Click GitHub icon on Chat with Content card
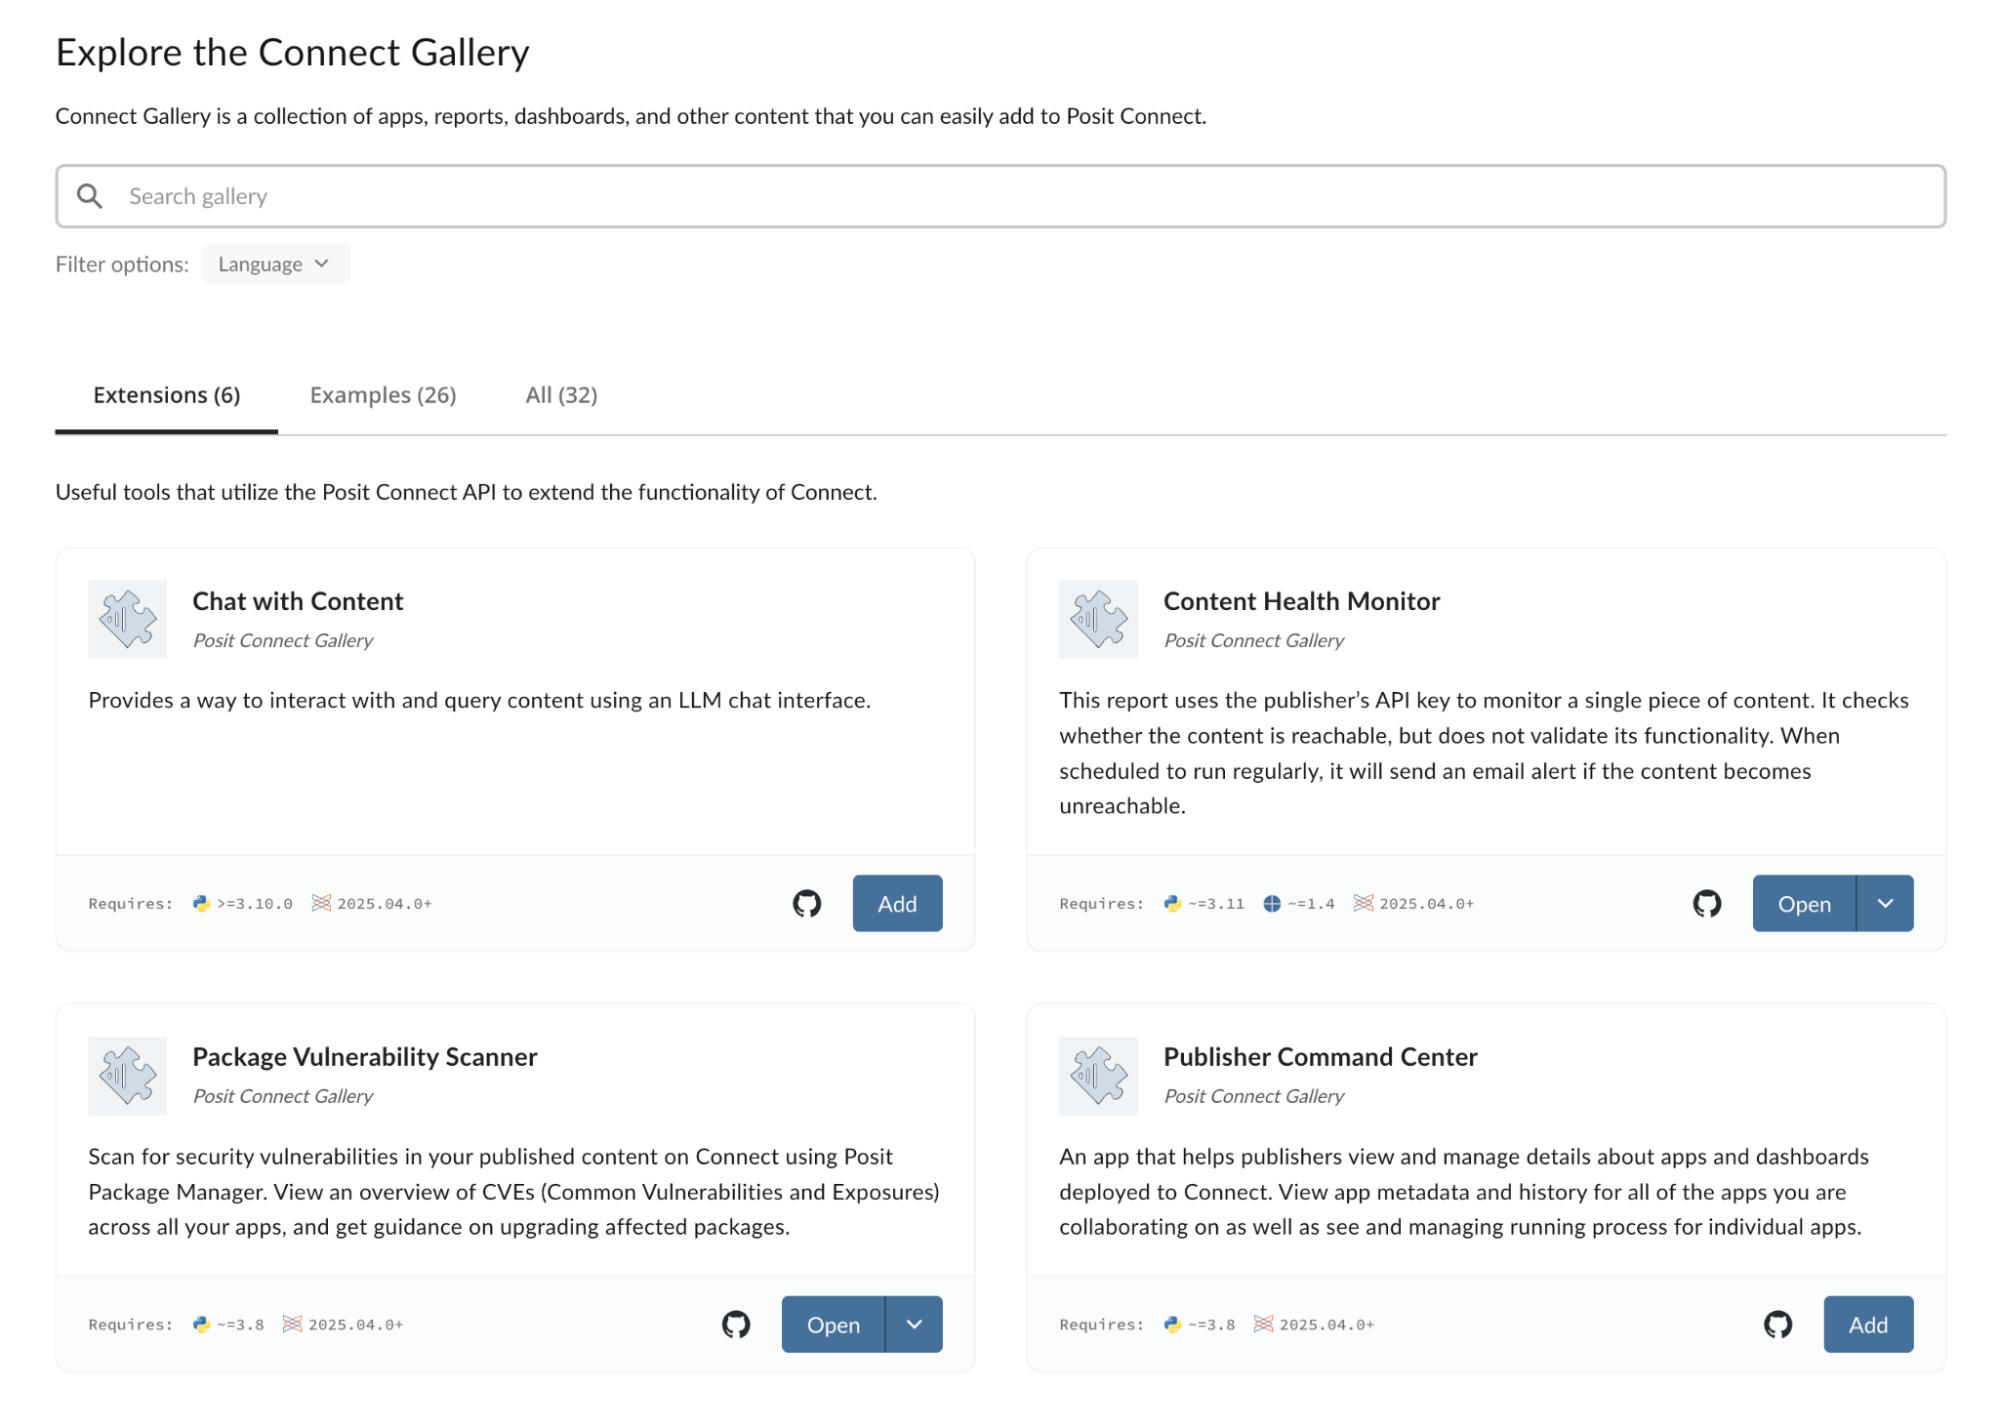This screenshot has width=1999, height=1407. [x=806, y=903]
